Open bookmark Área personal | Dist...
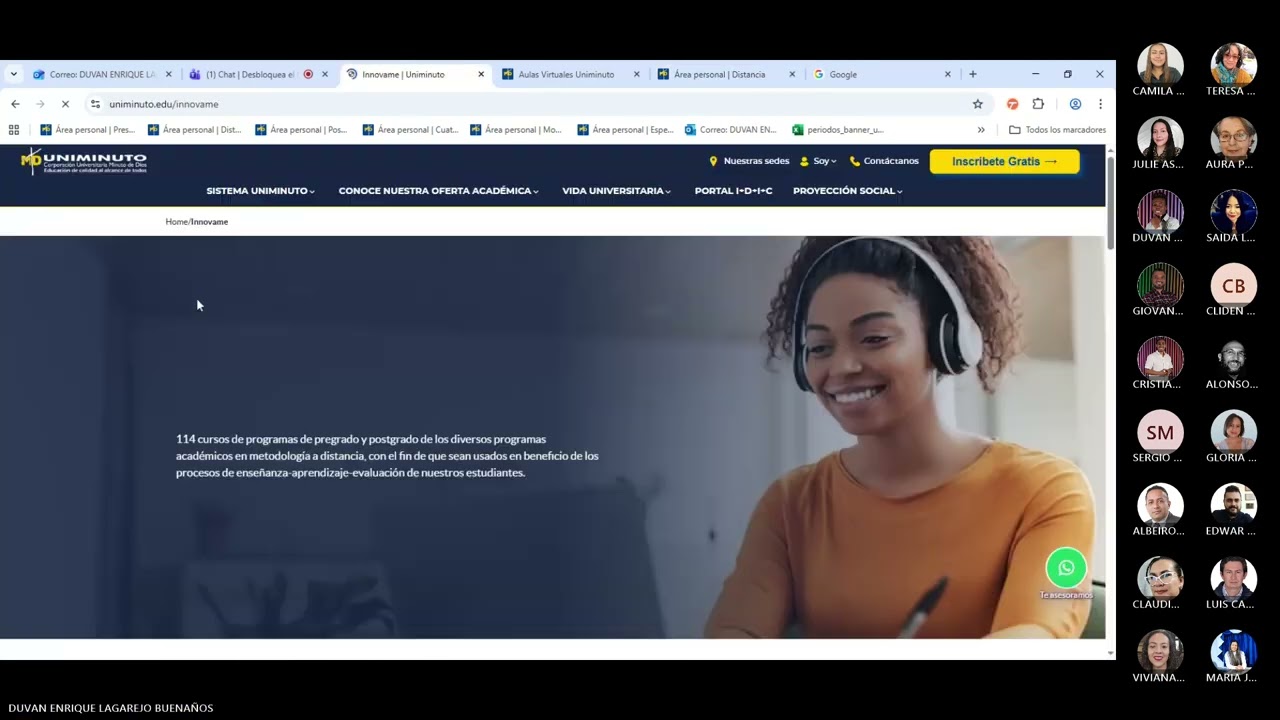This screenshot has width=1280, height=720. 194,130
